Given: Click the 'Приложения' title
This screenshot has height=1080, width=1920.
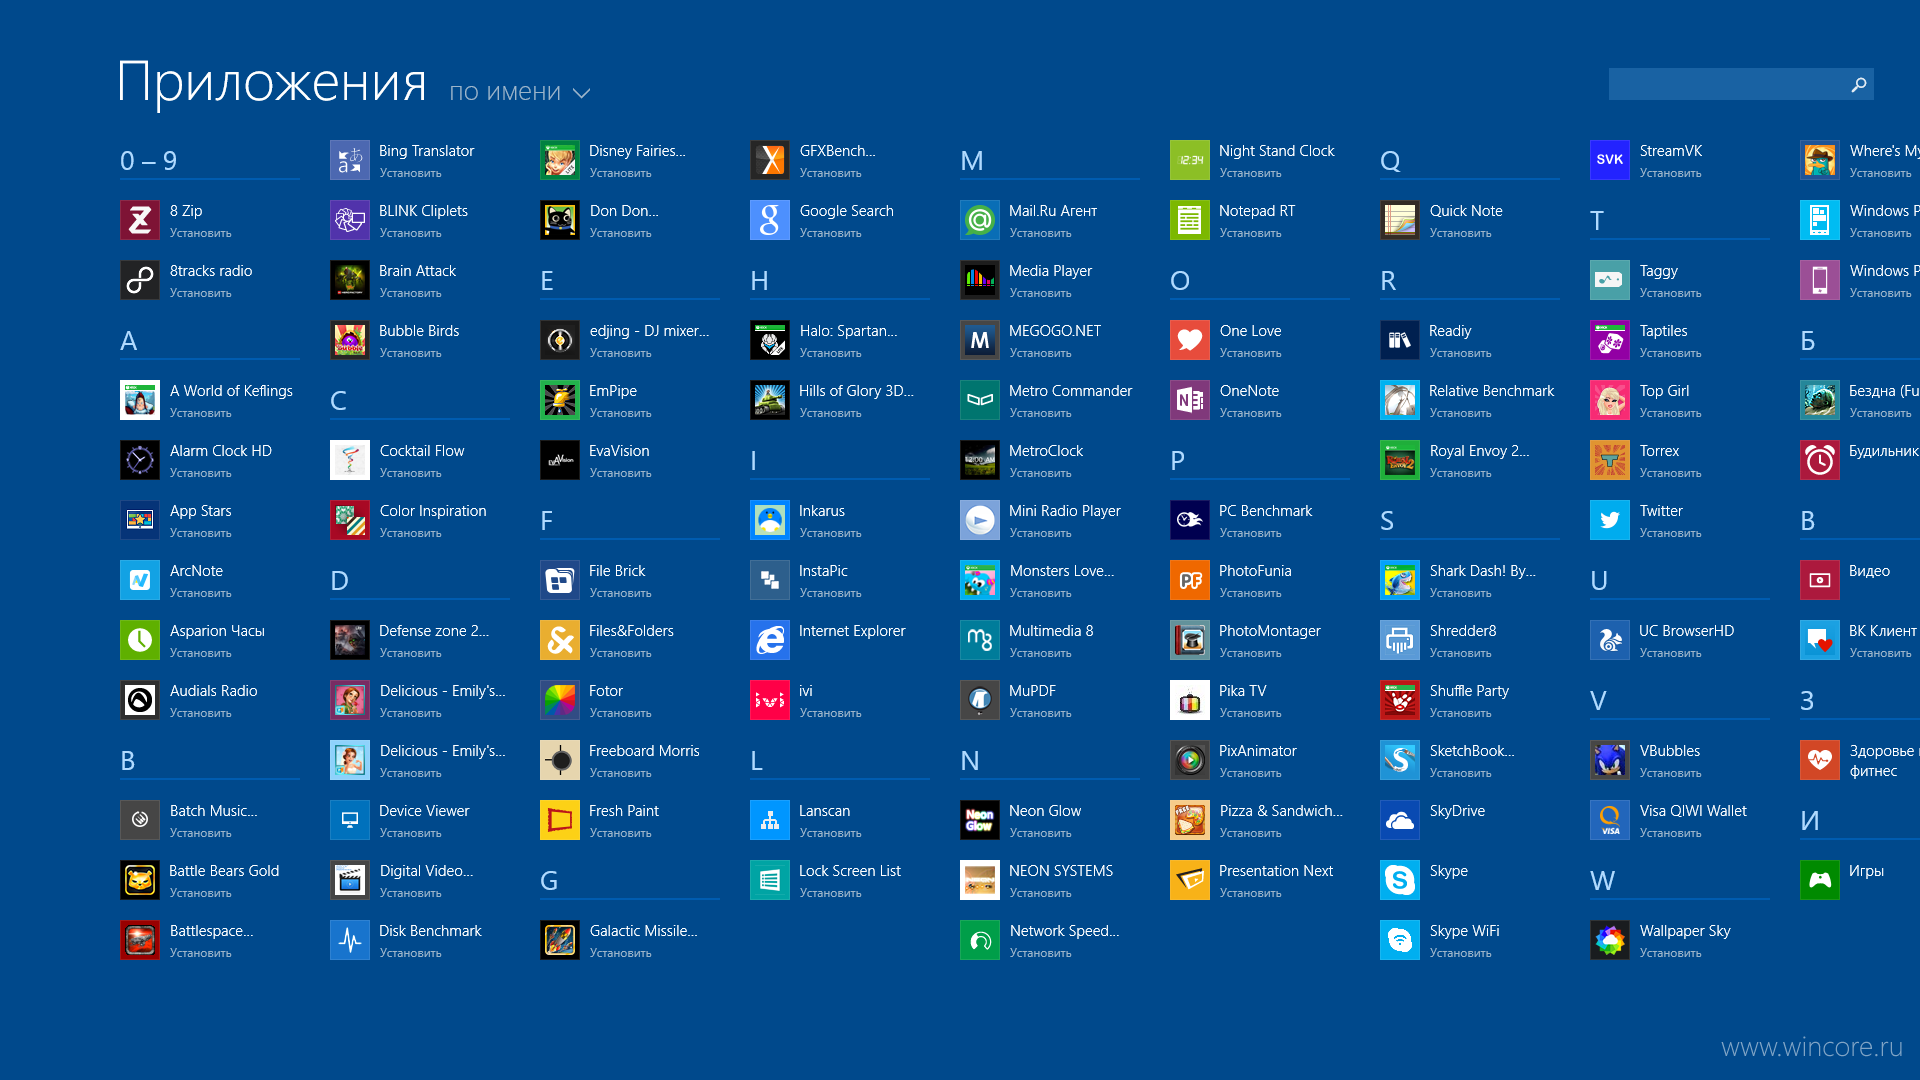Looking at the screenshot, I should 272,82.
